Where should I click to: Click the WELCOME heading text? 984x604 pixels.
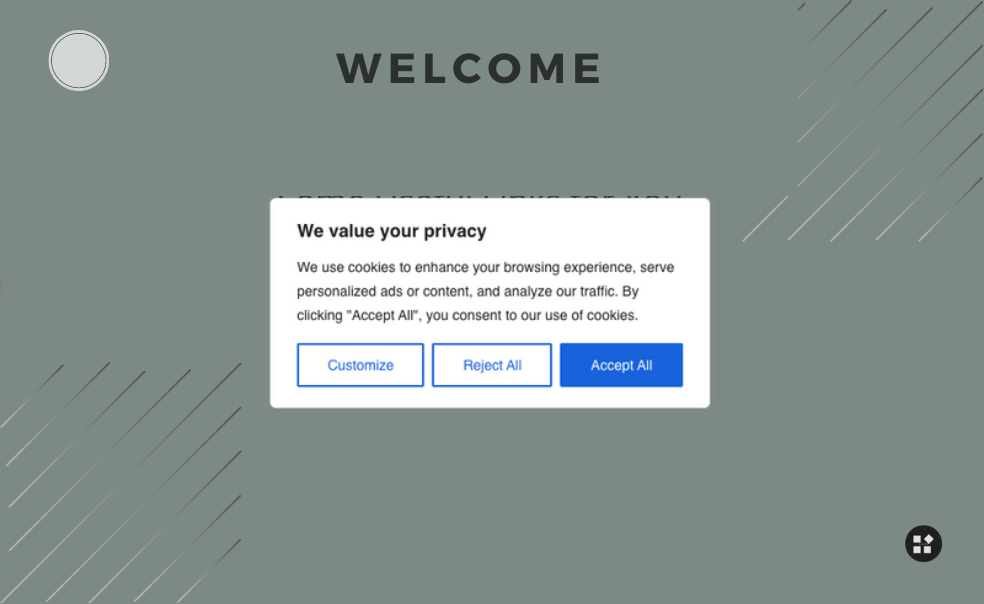pyautogui.click(x=469, y=69)
